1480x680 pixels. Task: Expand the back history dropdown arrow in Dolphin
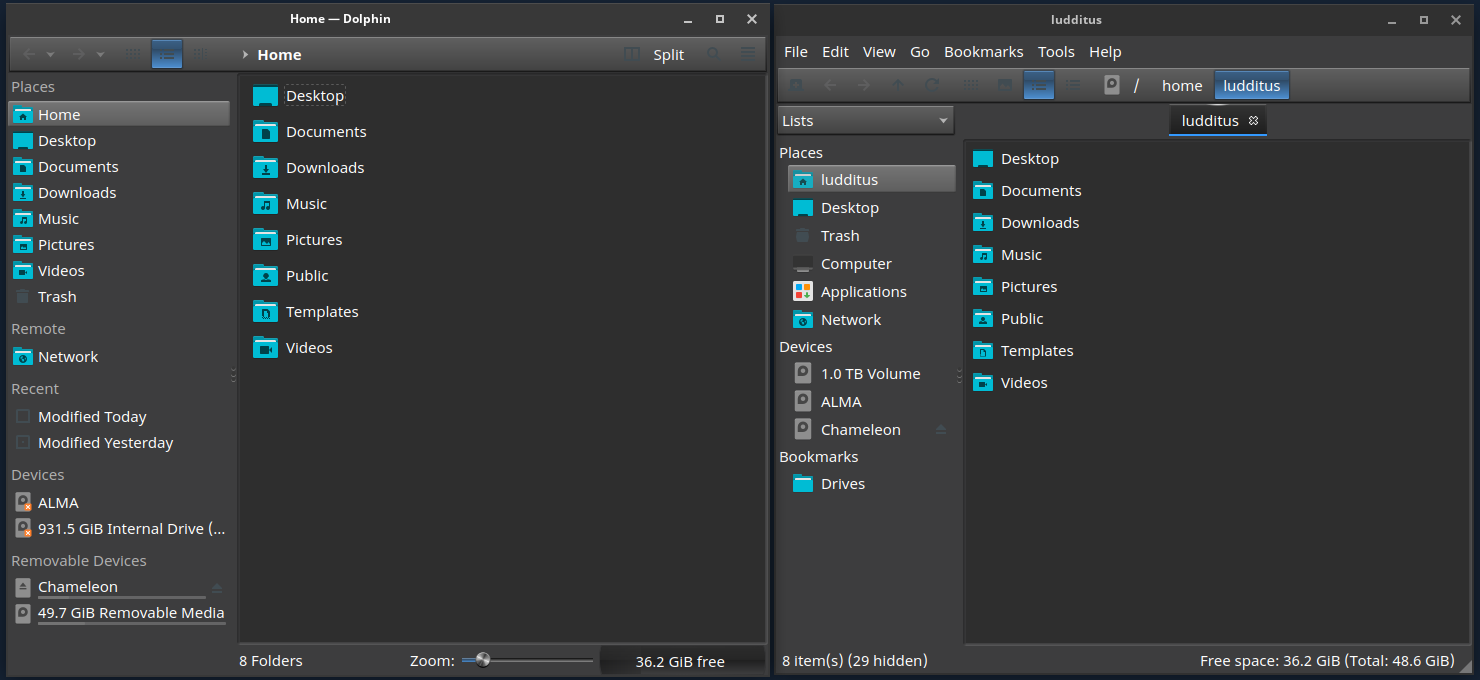pyautogui.click(x=51, y=55)
